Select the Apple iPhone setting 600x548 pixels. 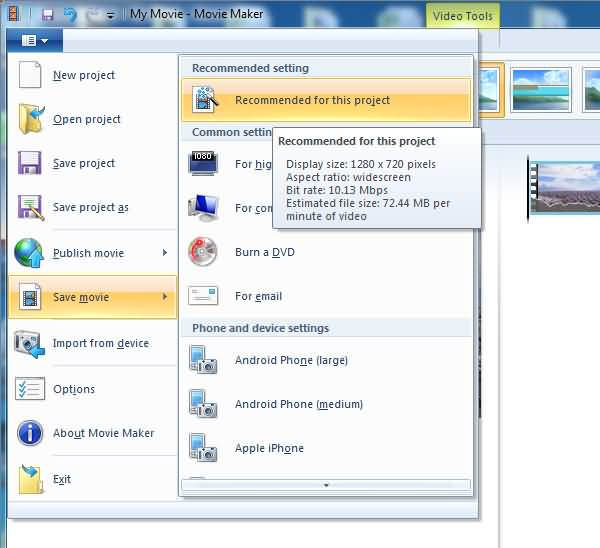(269, 448)
